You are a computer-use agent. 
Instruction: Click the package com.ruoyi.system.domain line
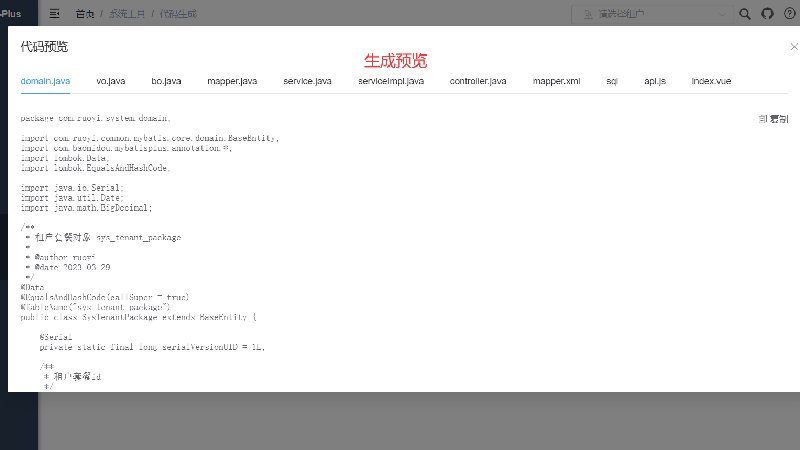95,118
